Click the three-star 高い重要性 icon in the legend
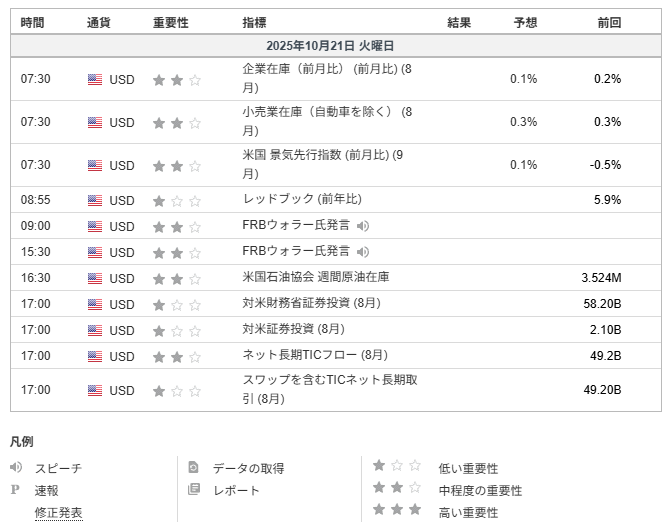Viewport: 670px width, 532px height. coord(396,512)
